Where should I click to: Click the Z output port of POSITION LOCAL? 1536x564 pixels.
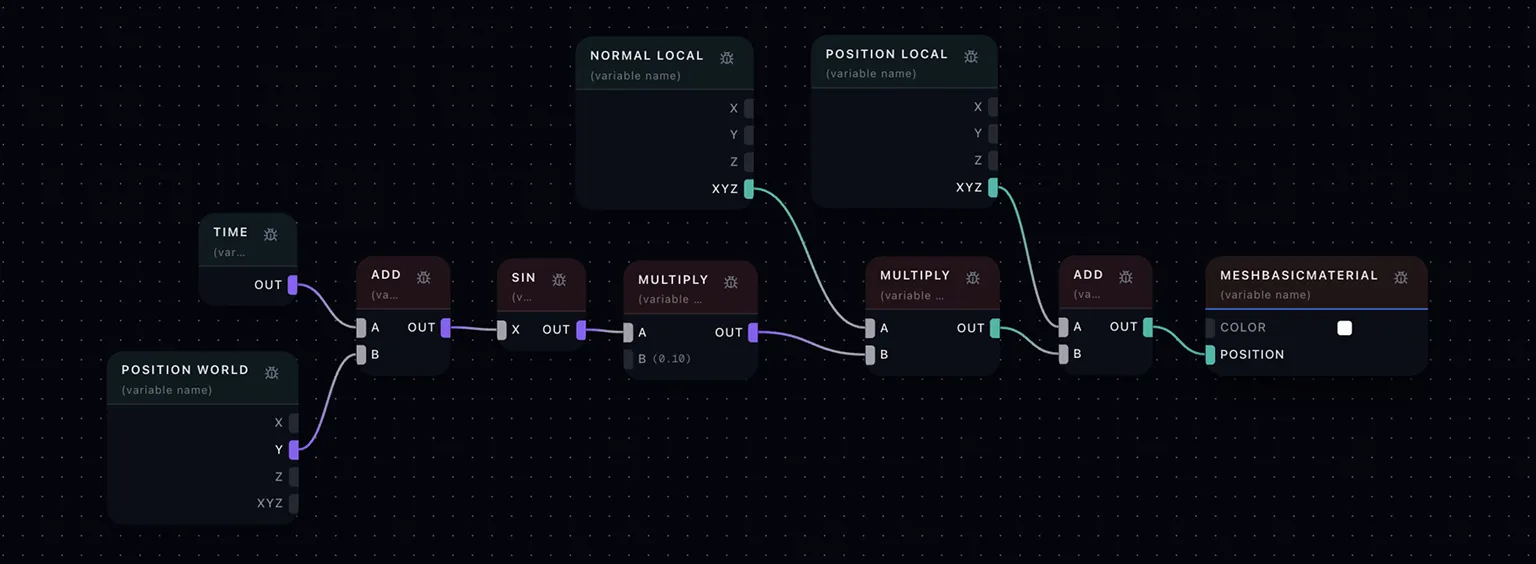point(993,160)
